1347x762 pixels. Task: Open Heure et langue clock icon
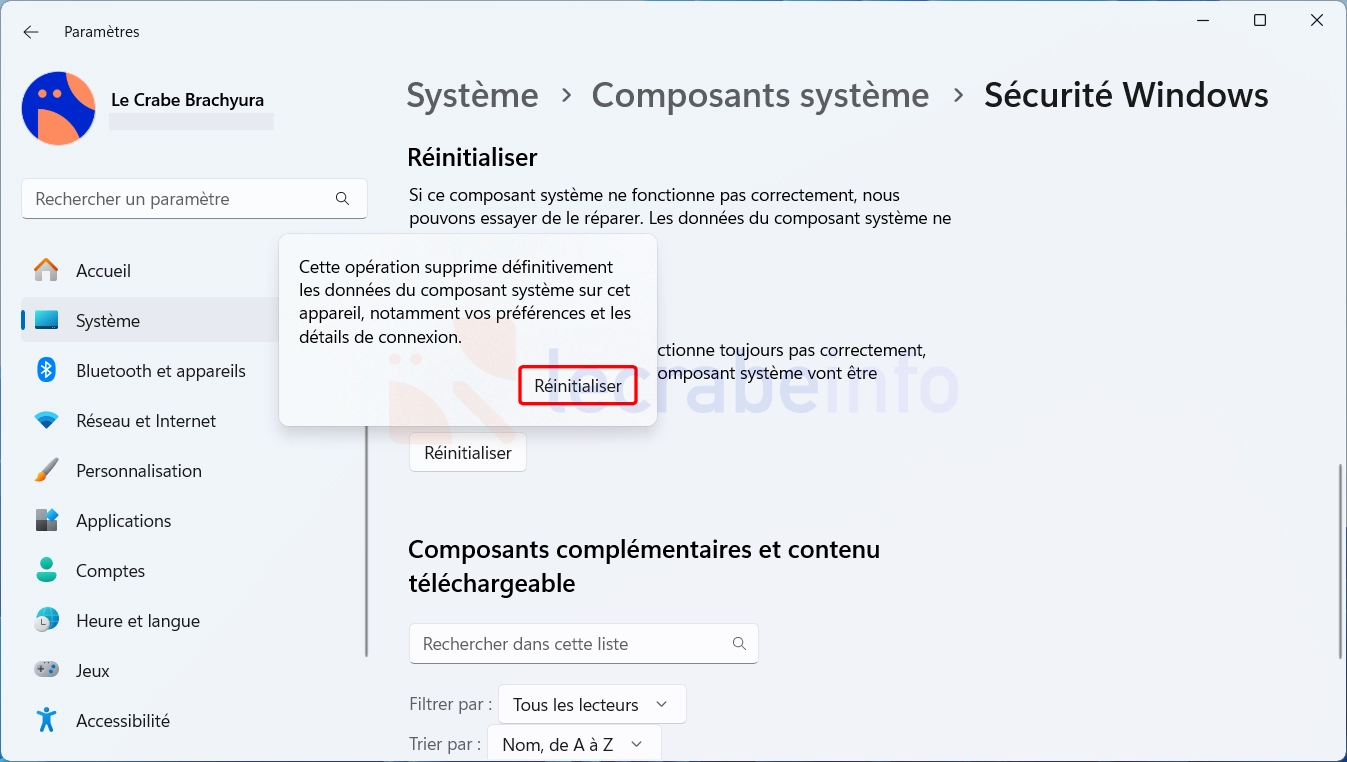[46, 620]
